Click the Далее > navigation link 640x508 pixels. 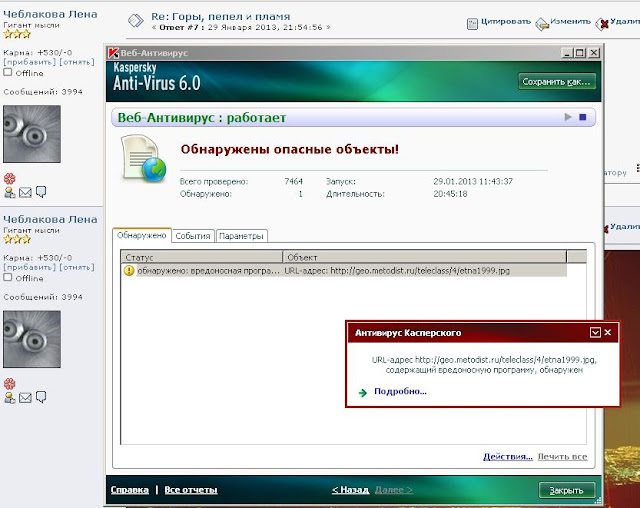click(x=394, y=490)
